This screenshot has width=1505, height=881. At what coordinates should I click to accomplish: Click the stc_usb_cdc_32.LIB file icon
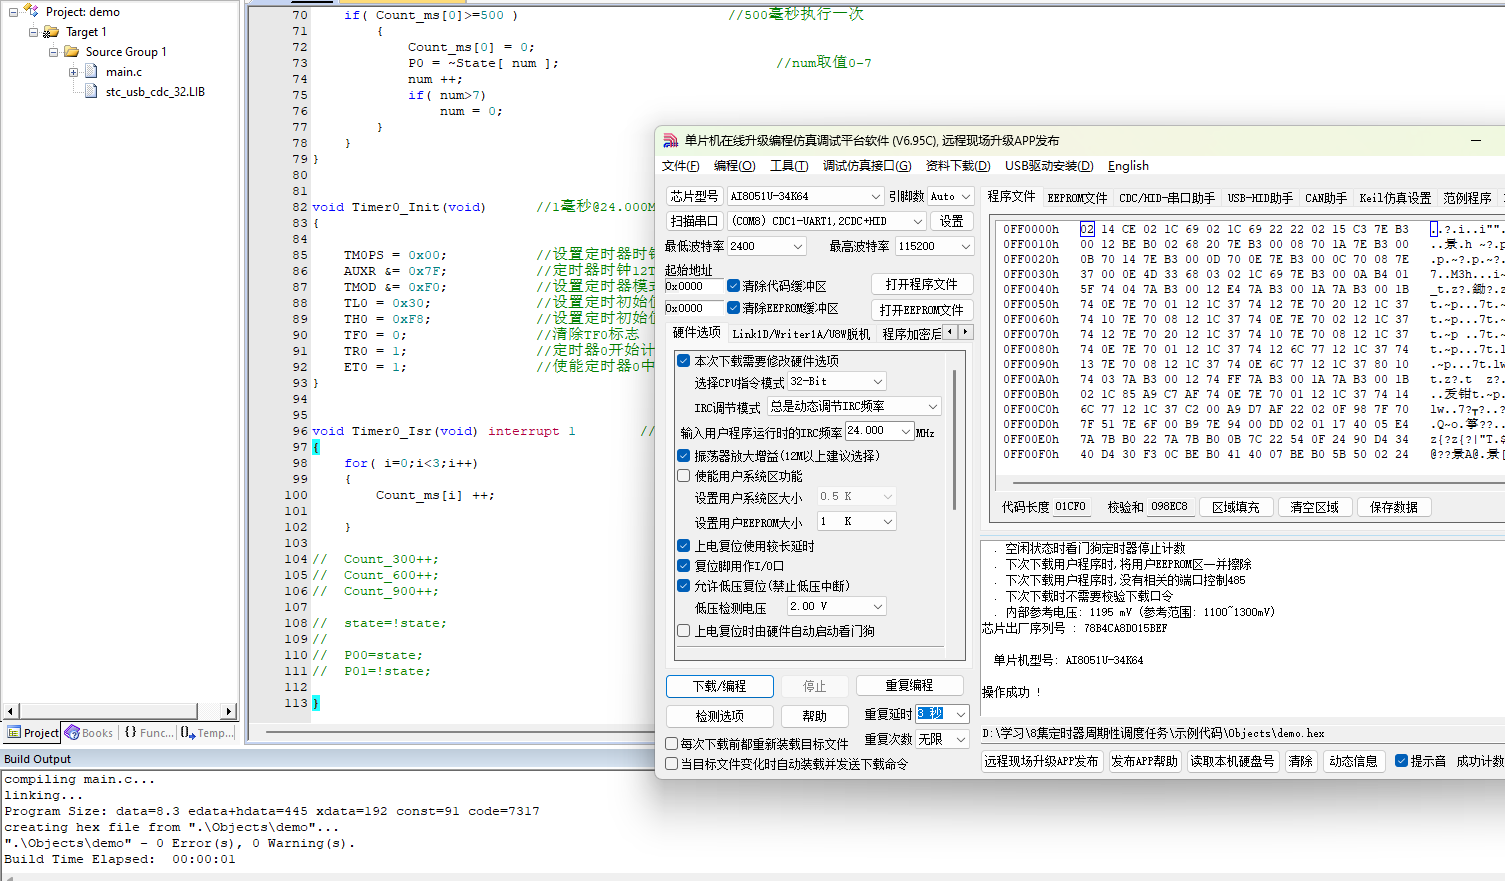point(91,91)
